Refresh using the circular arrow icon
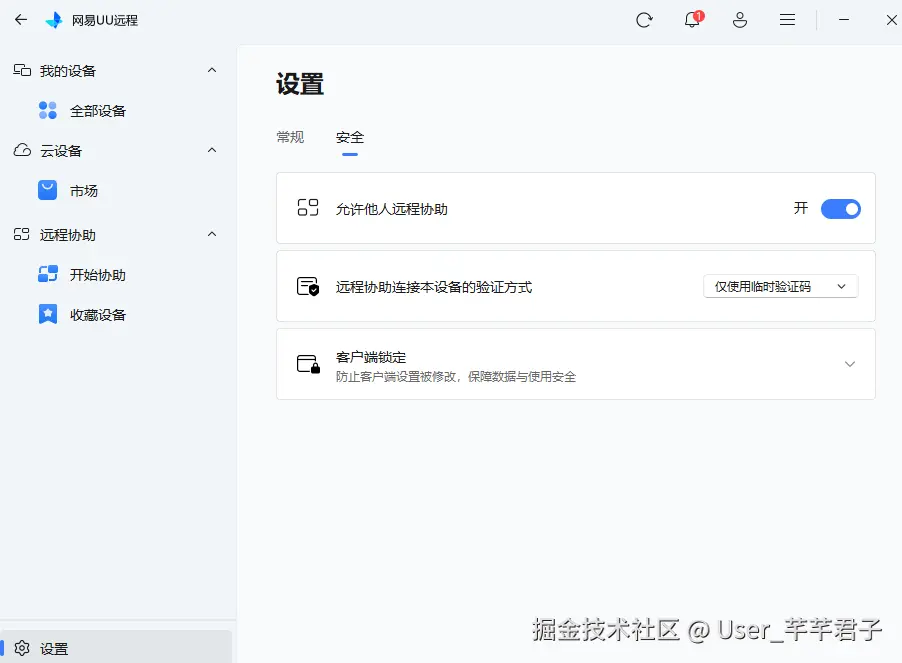This screenshot has height=663, width=902. click(644, 20)
